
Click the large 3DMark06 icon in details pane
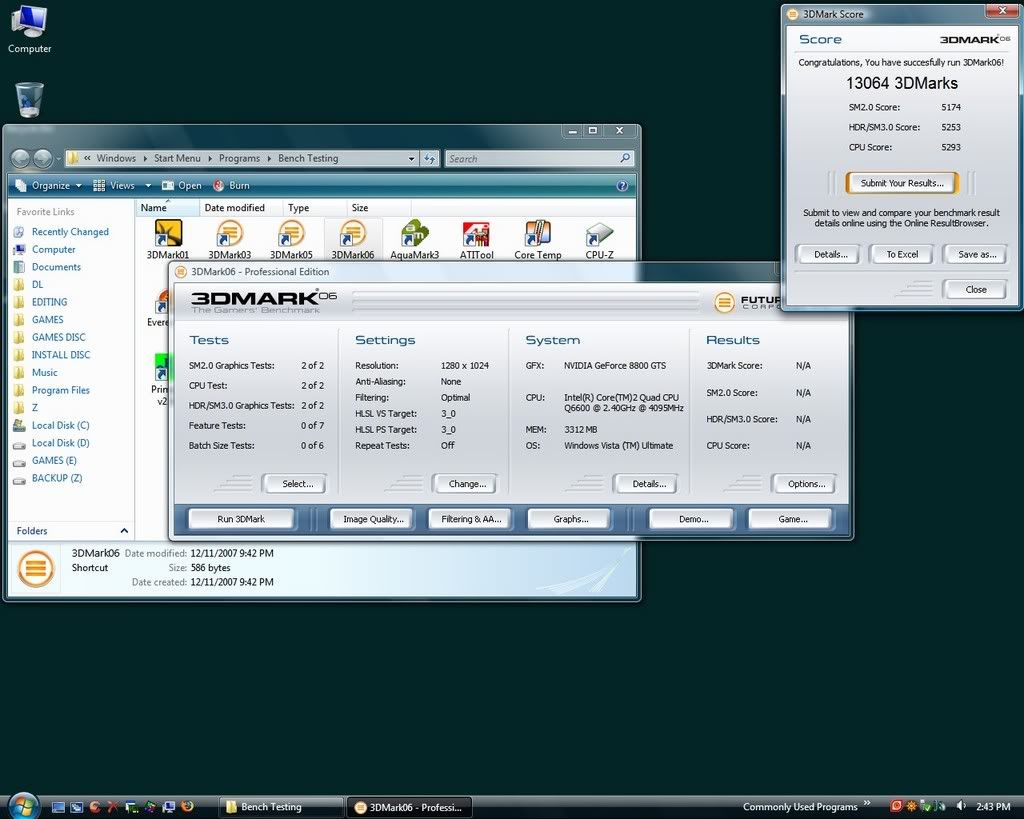click(35, 568)
